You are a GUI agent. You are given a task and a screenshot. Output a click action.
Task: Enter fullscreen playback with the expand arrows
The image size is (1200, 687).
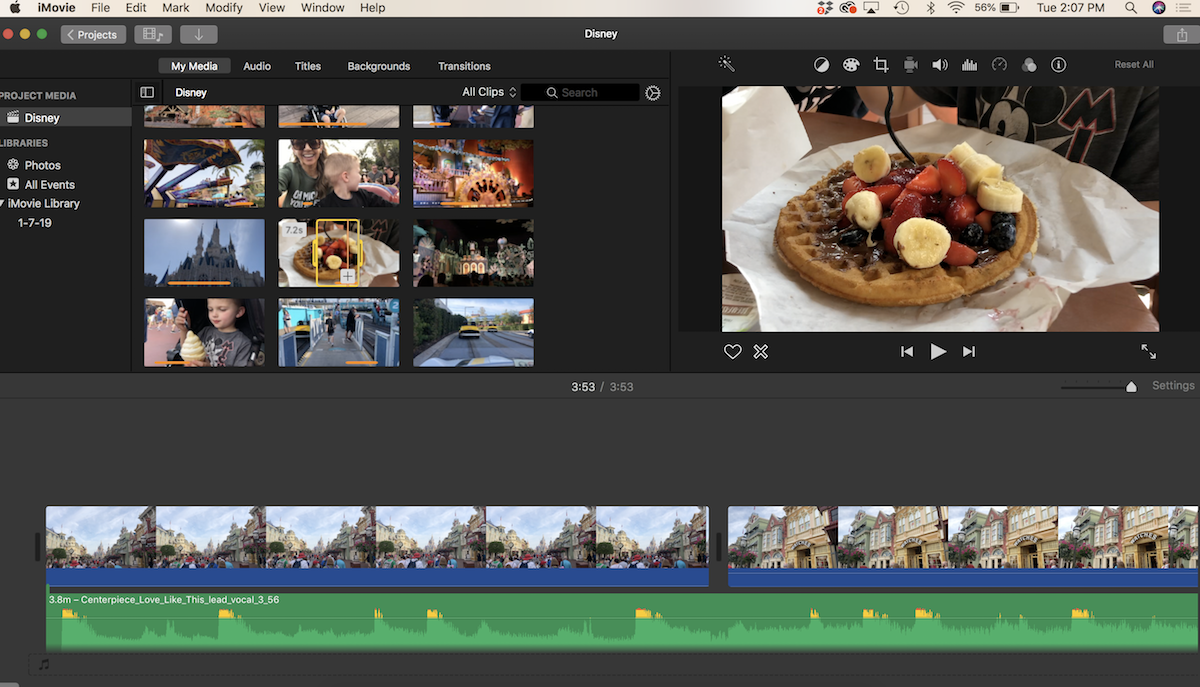1148,352
